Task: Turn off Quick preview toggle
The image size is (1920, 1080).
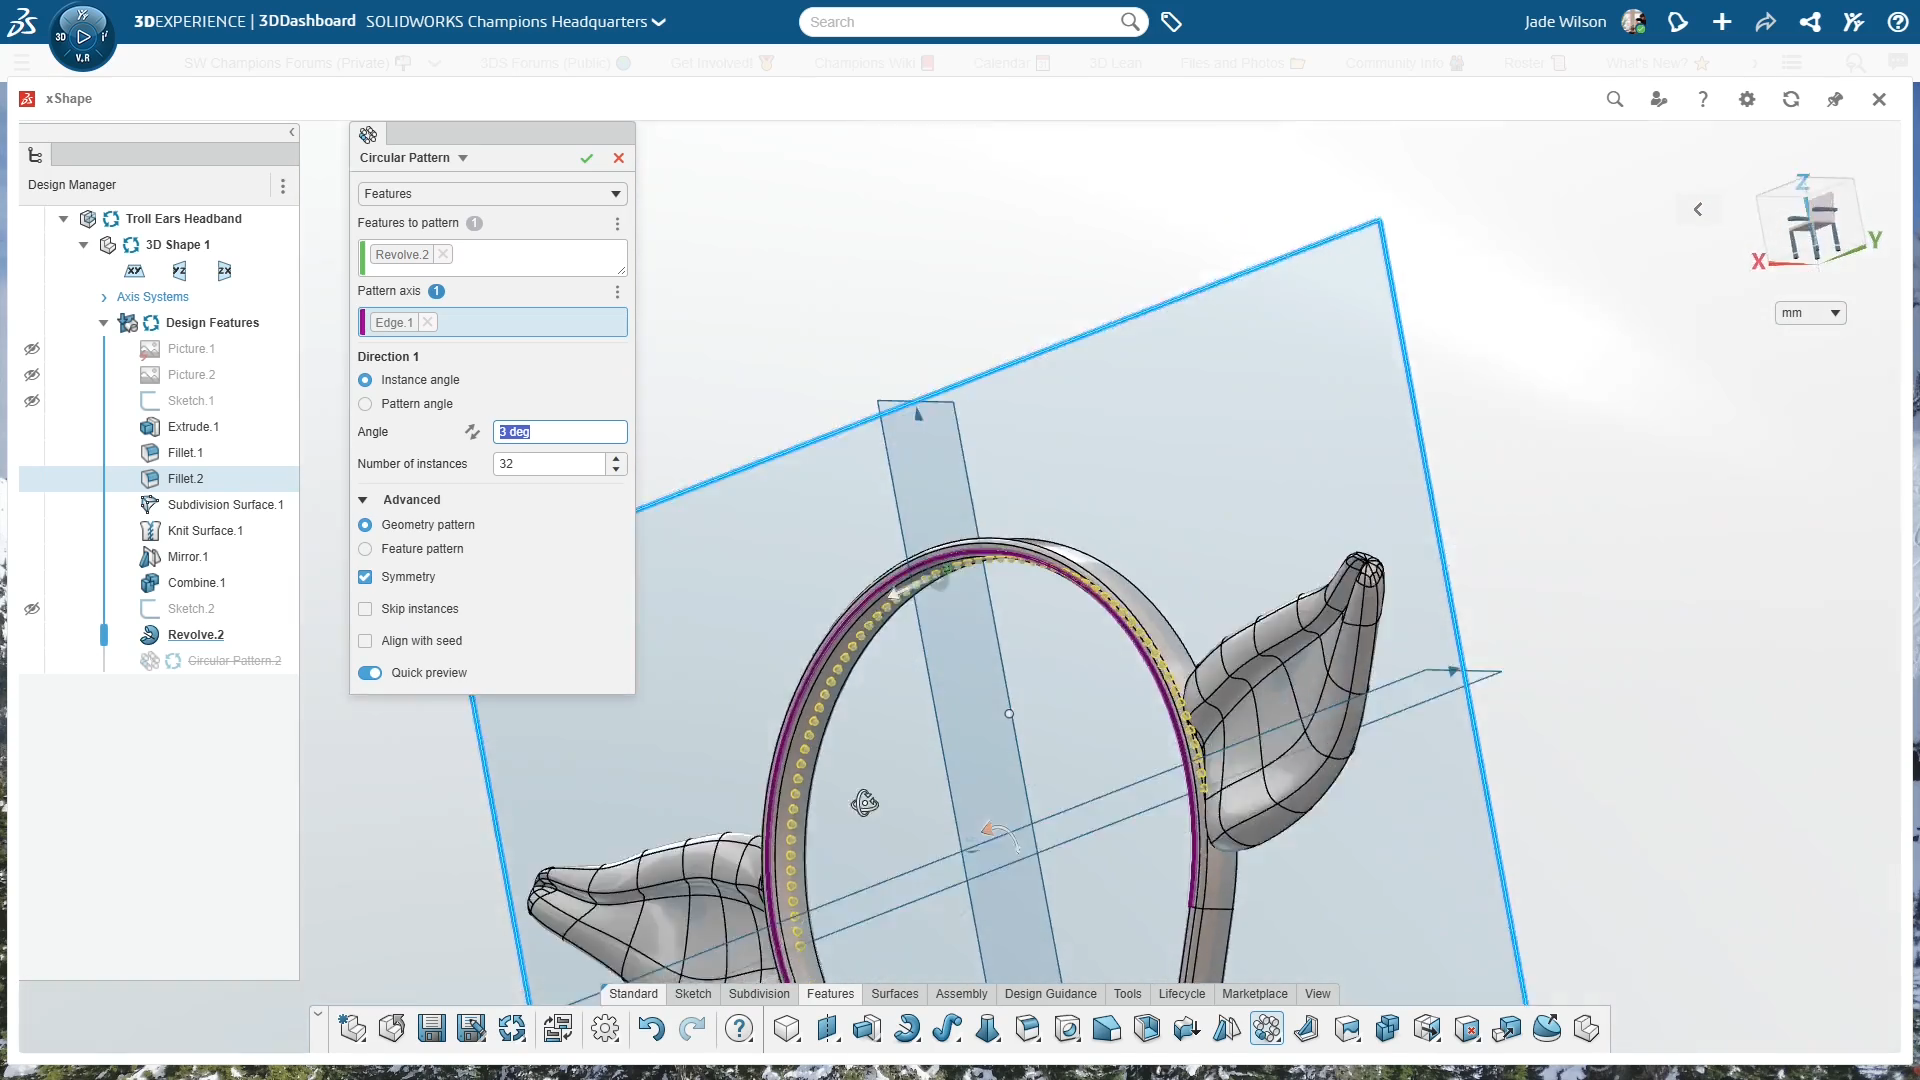Action: [x=370, y=673]
